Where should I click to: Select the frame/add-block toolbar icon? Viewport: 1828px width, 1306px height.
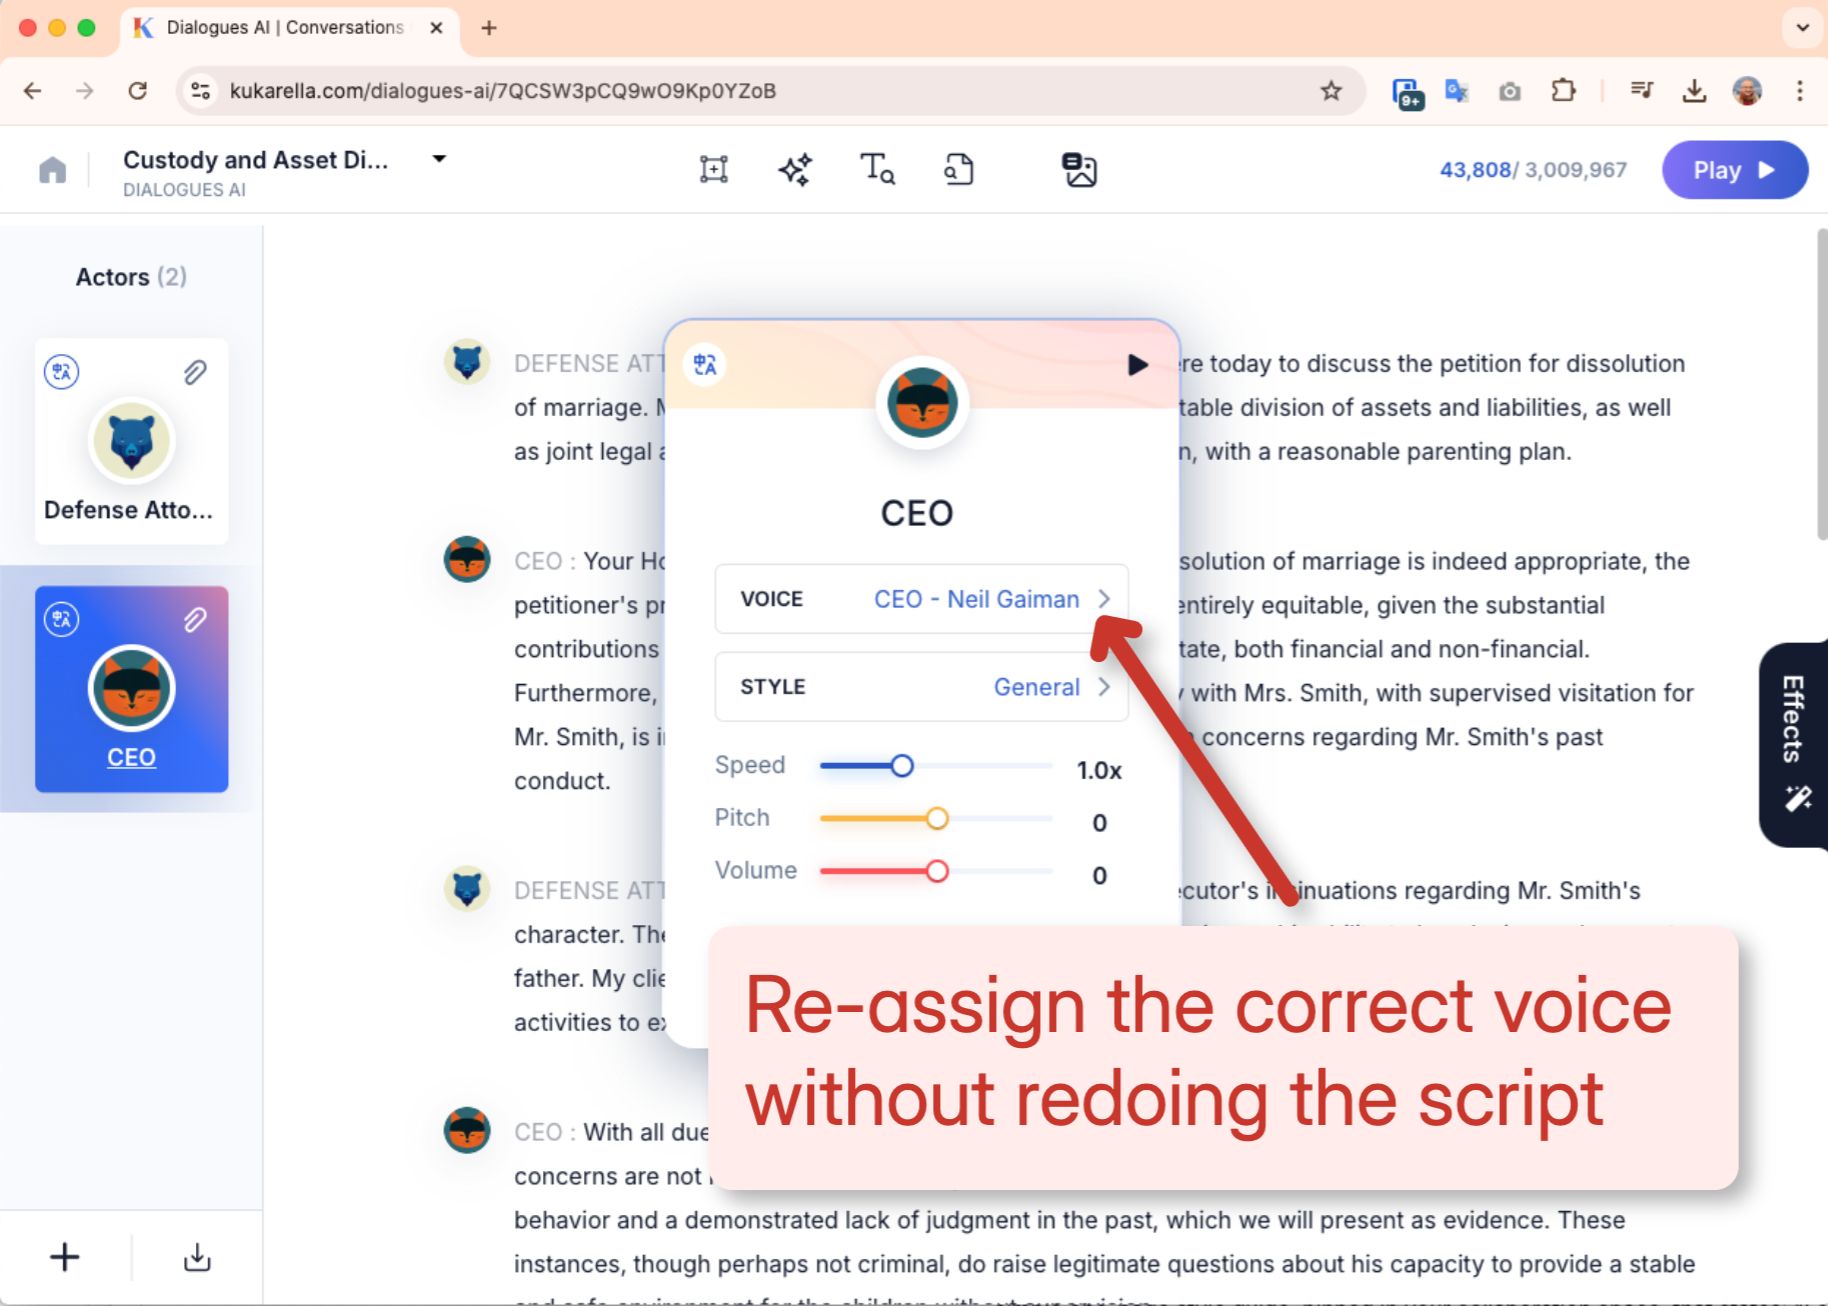pos(713,170)
